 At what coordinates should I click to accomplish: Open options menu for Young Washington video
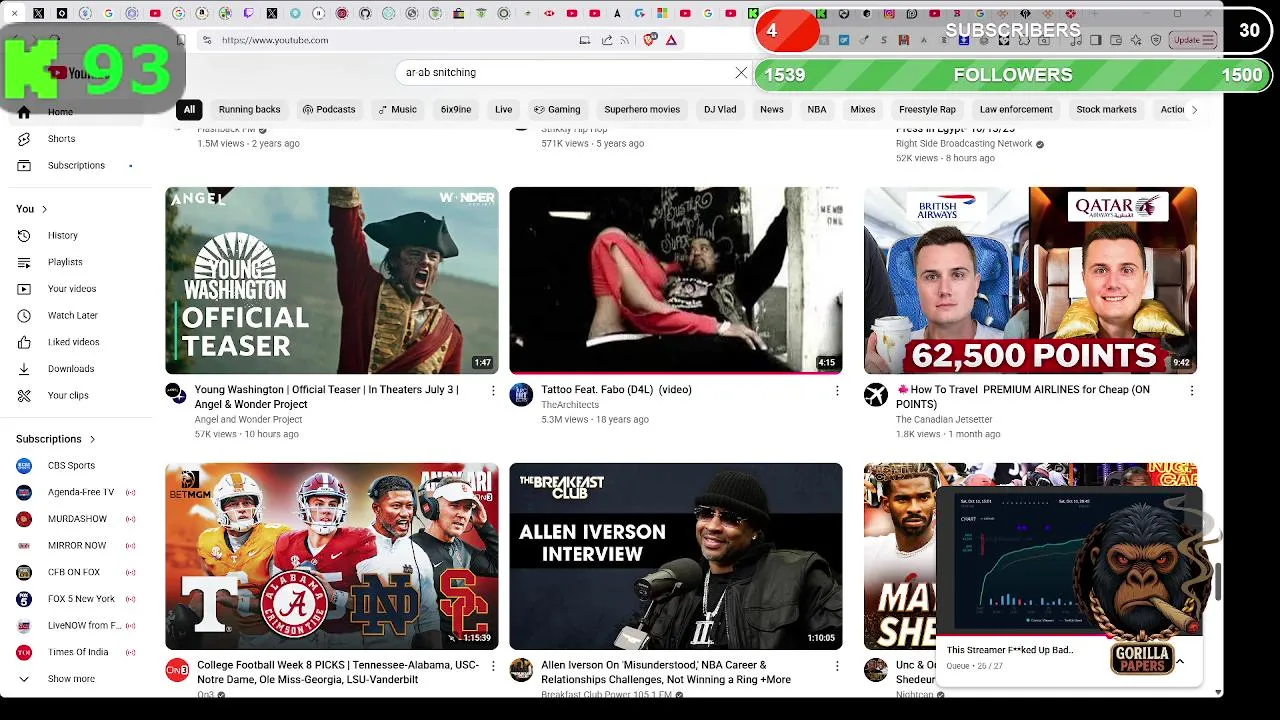tap(493, 391)
